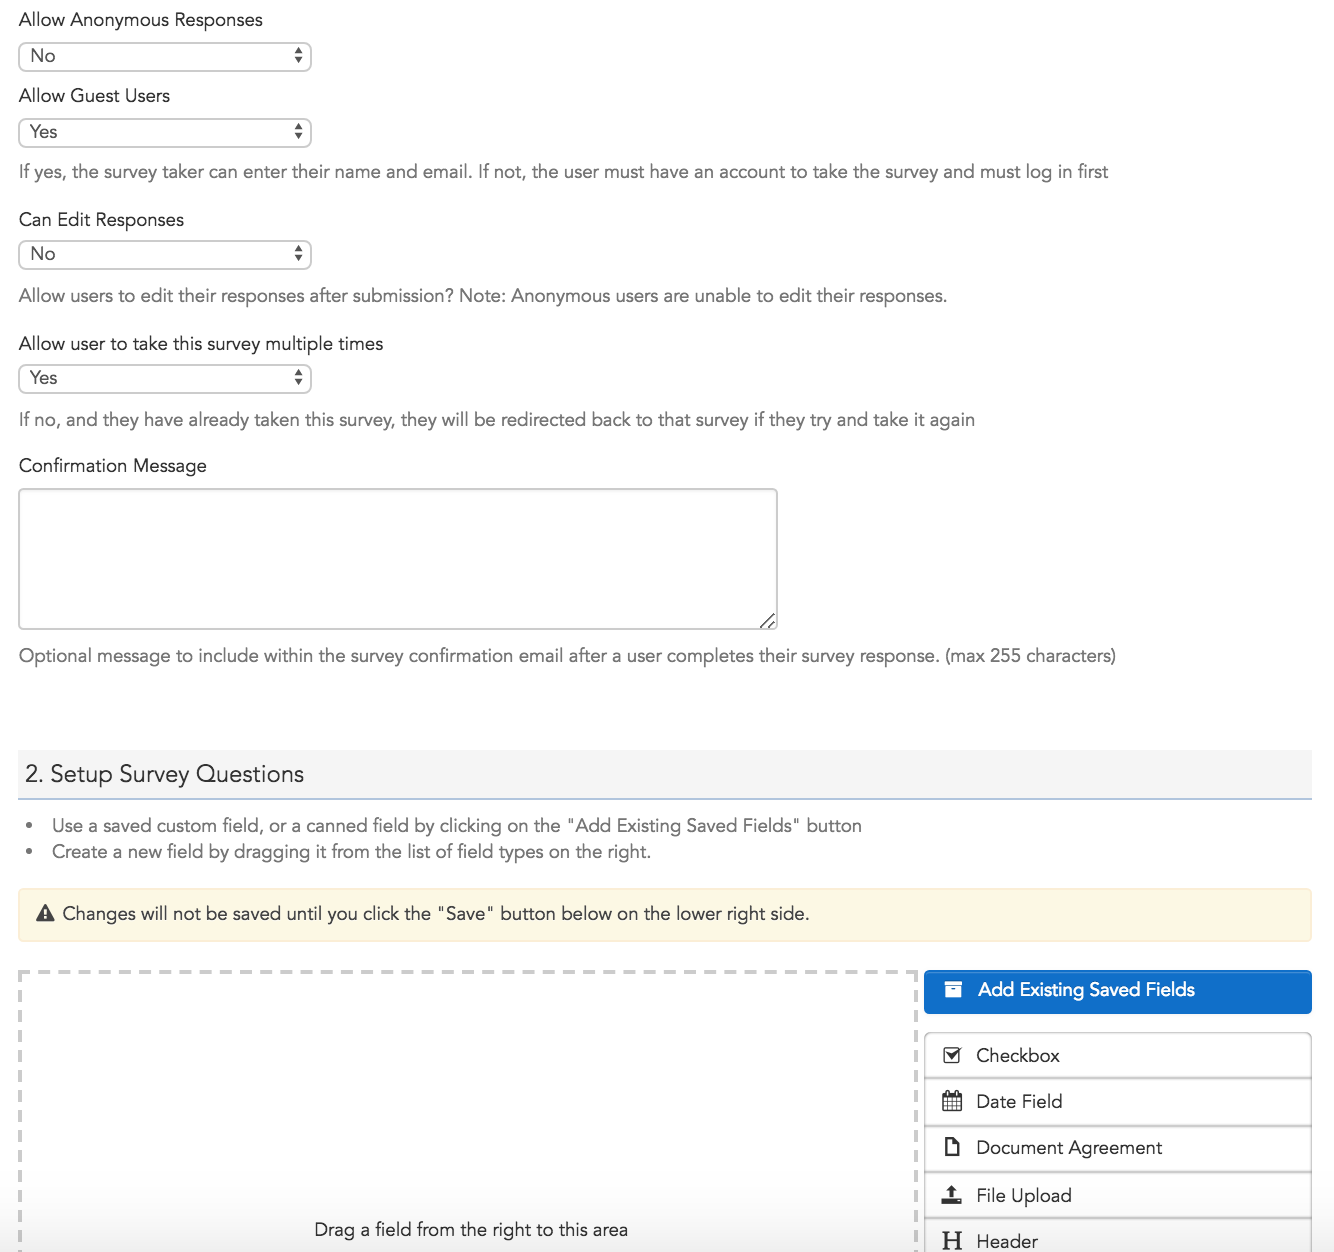Click the Checkbox field check icon
This screenshot has width=1334, height=1252.
[x=952, y=1055]
